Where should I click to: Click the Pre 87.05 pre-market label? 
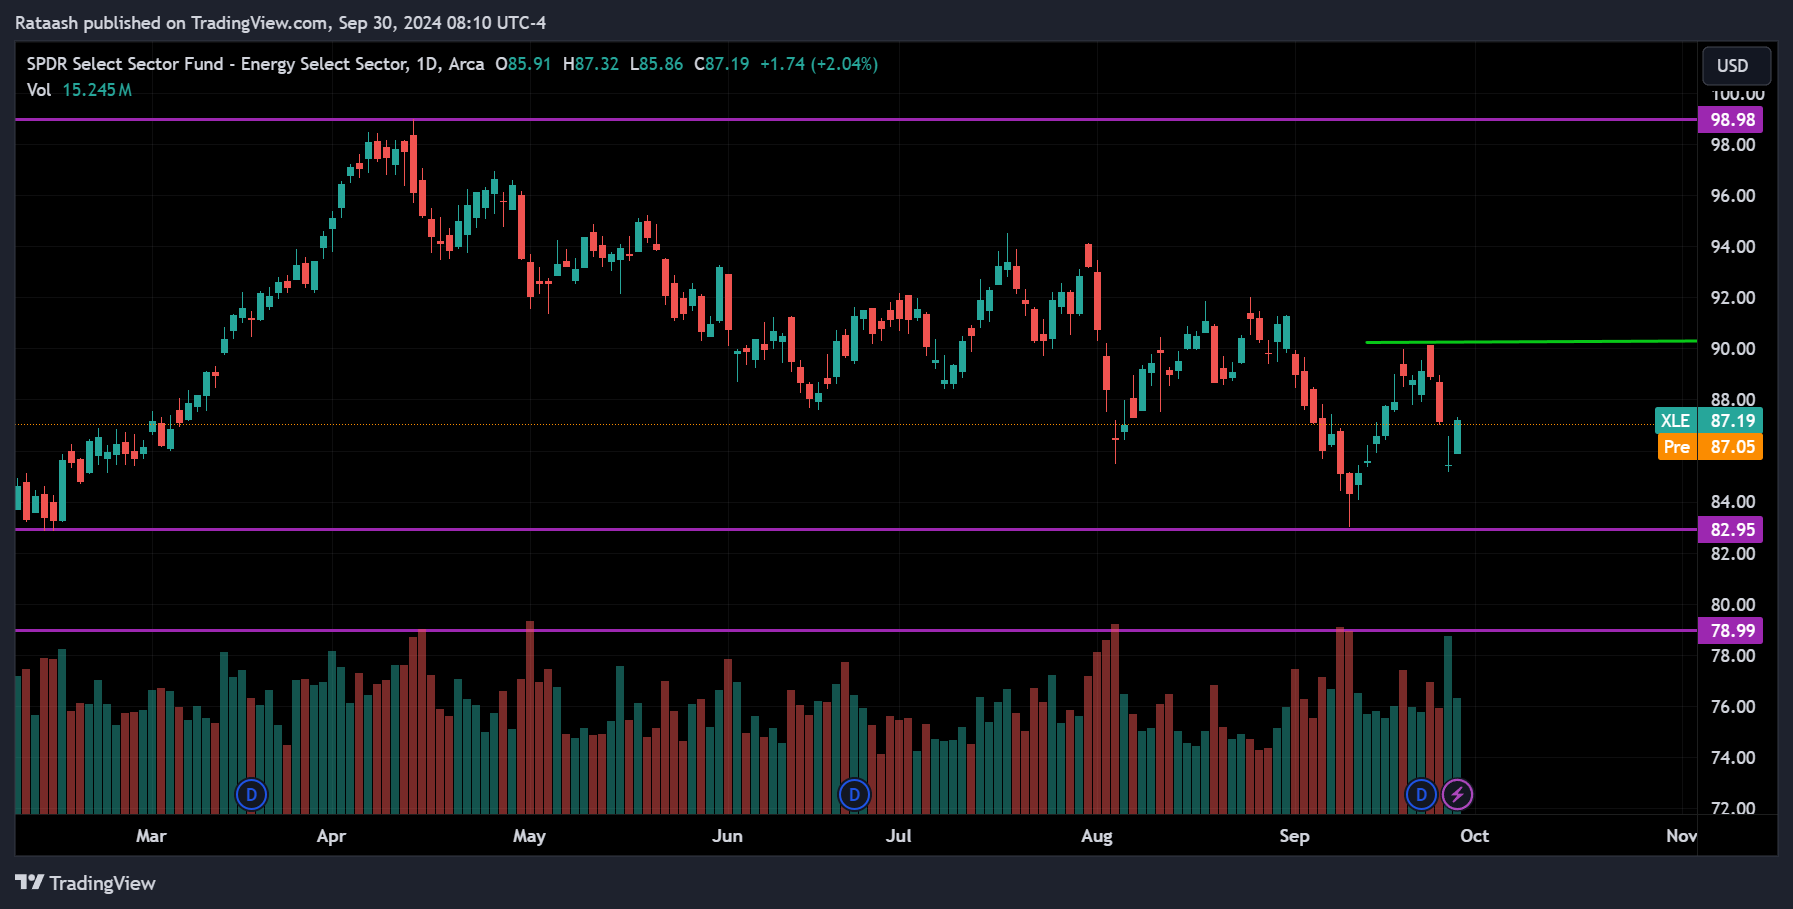(x=1709, y=447)
